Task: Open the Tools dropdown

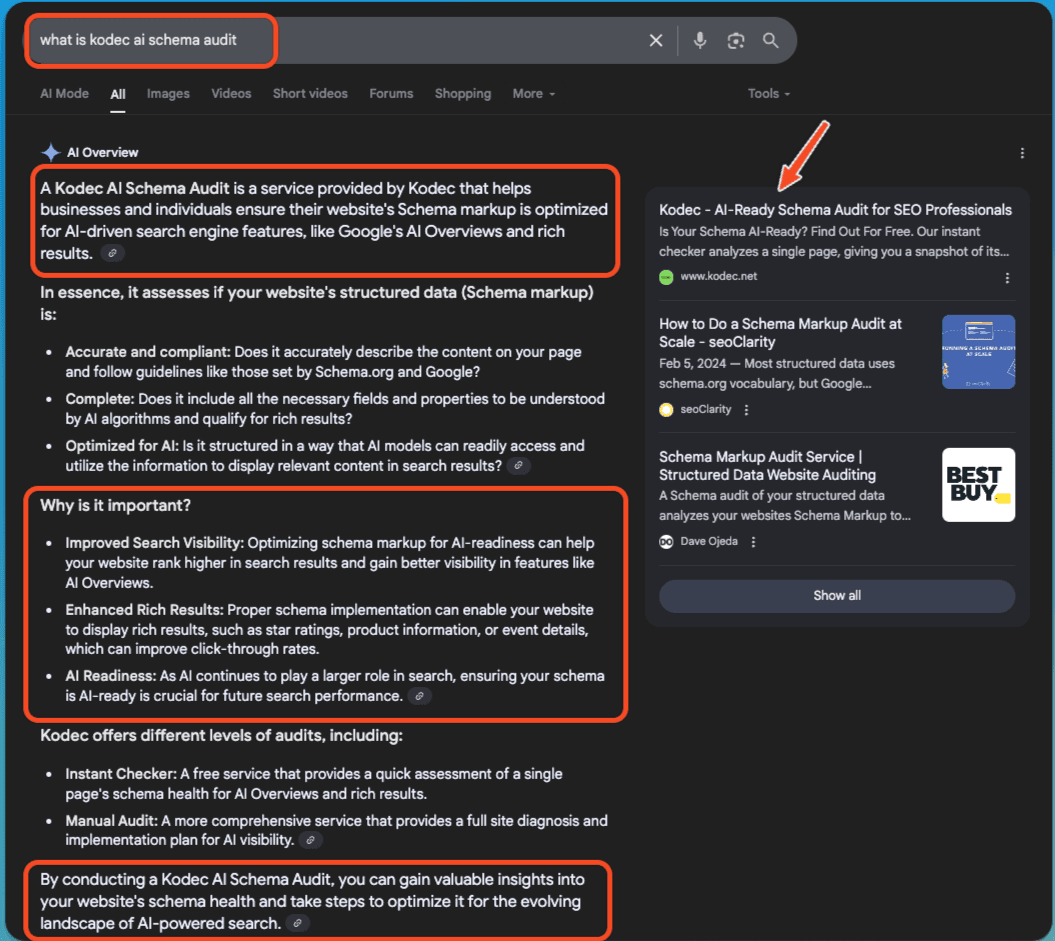Action: tap(768, 93)
